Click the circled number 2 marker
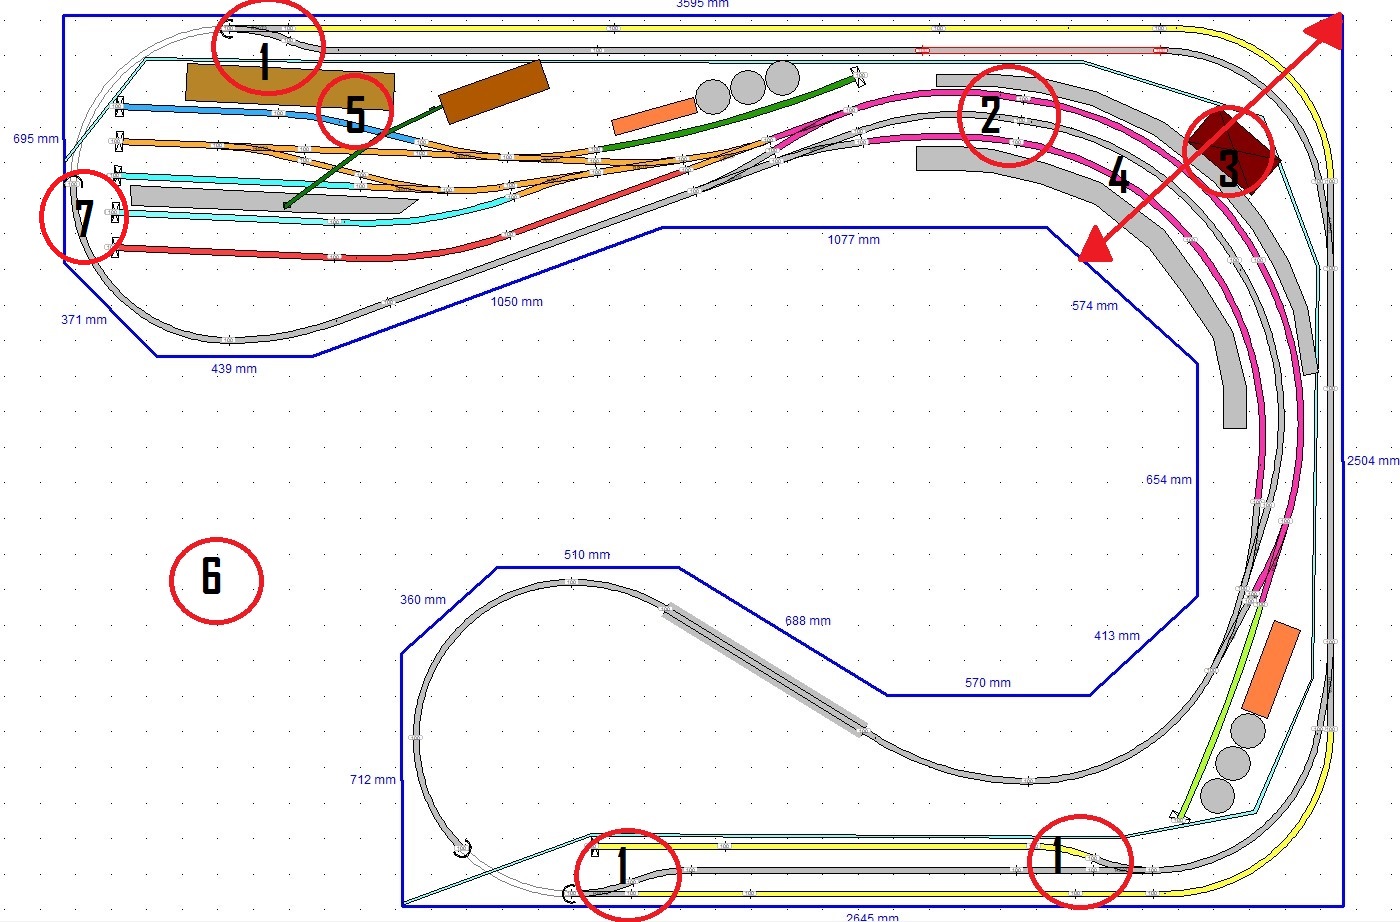Image resolution: width=1400 pixels, height=922 pixels. [x=1007, y=114]
